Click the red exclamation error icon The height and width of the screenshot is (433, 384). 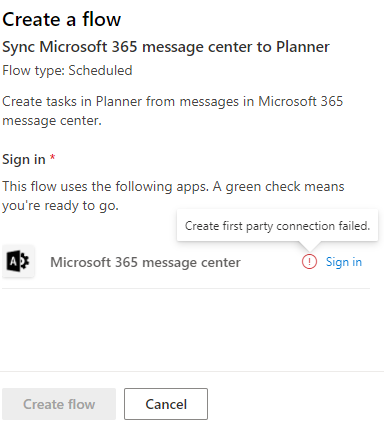[x=309, y=262]
